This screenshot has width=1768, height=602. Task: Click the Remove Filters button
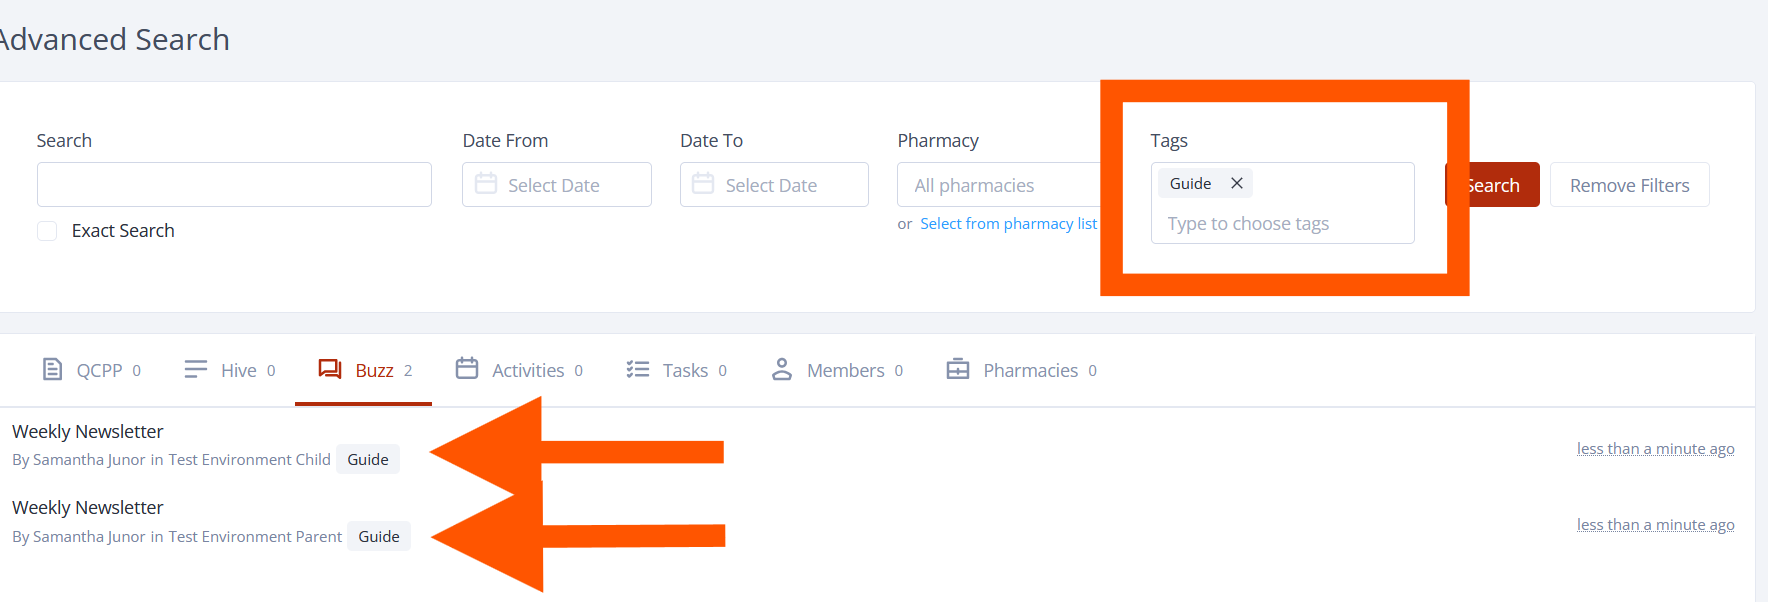click(1629, 185)
